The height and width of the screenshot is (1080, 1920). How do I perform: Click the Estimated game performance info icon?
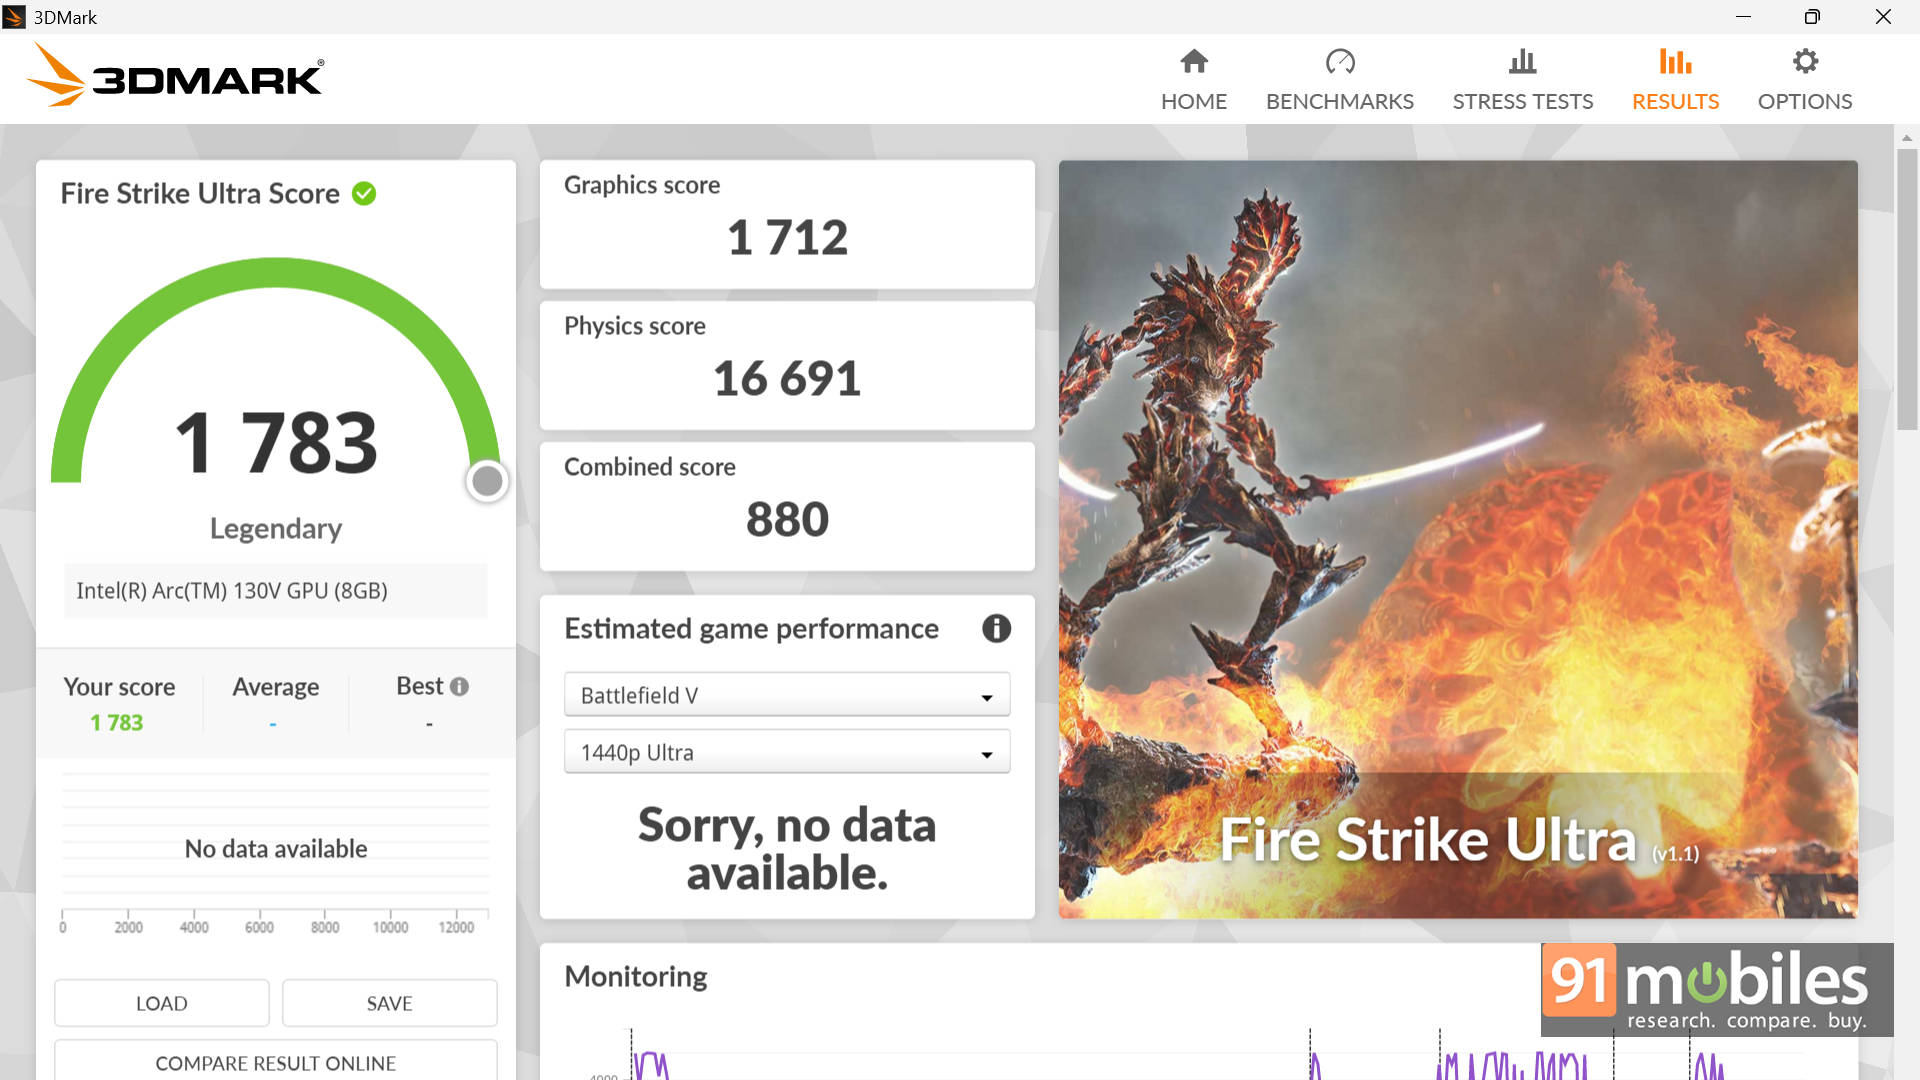click(996, 629)
